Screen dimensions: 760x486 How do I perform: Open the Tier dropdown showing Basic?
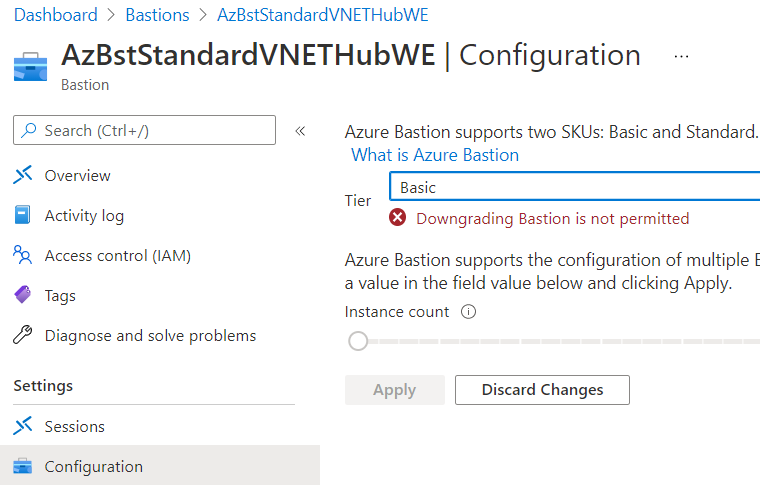coord(574,187)
